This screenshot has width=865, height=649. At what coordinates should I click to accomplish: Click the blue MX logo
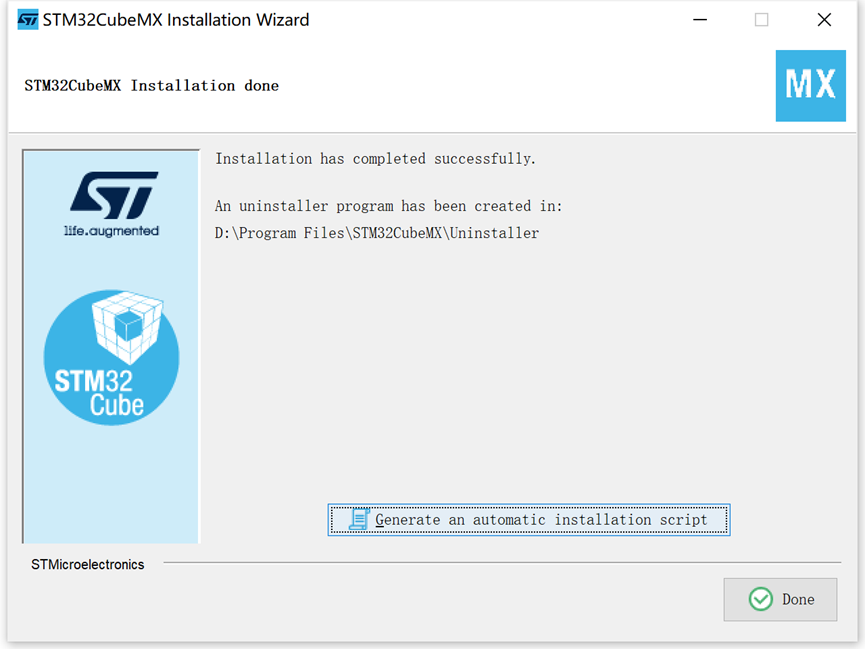810,86
